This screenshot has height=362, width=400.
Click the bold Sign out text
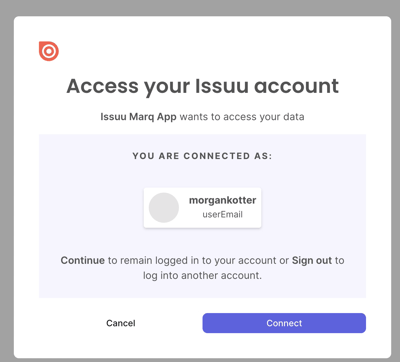click(x=312, y=260)
